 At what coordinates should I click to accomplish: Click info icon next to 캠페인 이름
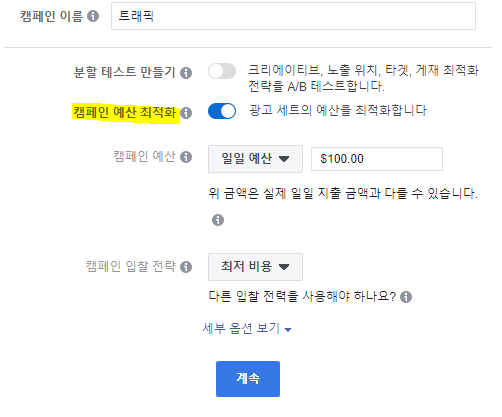click(93, 16)
